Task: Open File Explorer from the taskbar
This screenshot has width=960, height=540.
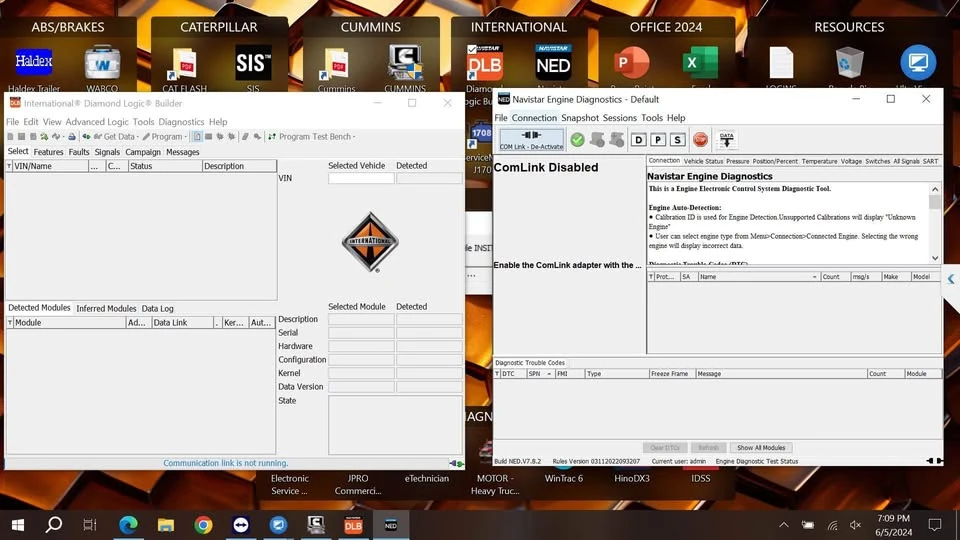Action: (166, 525)
